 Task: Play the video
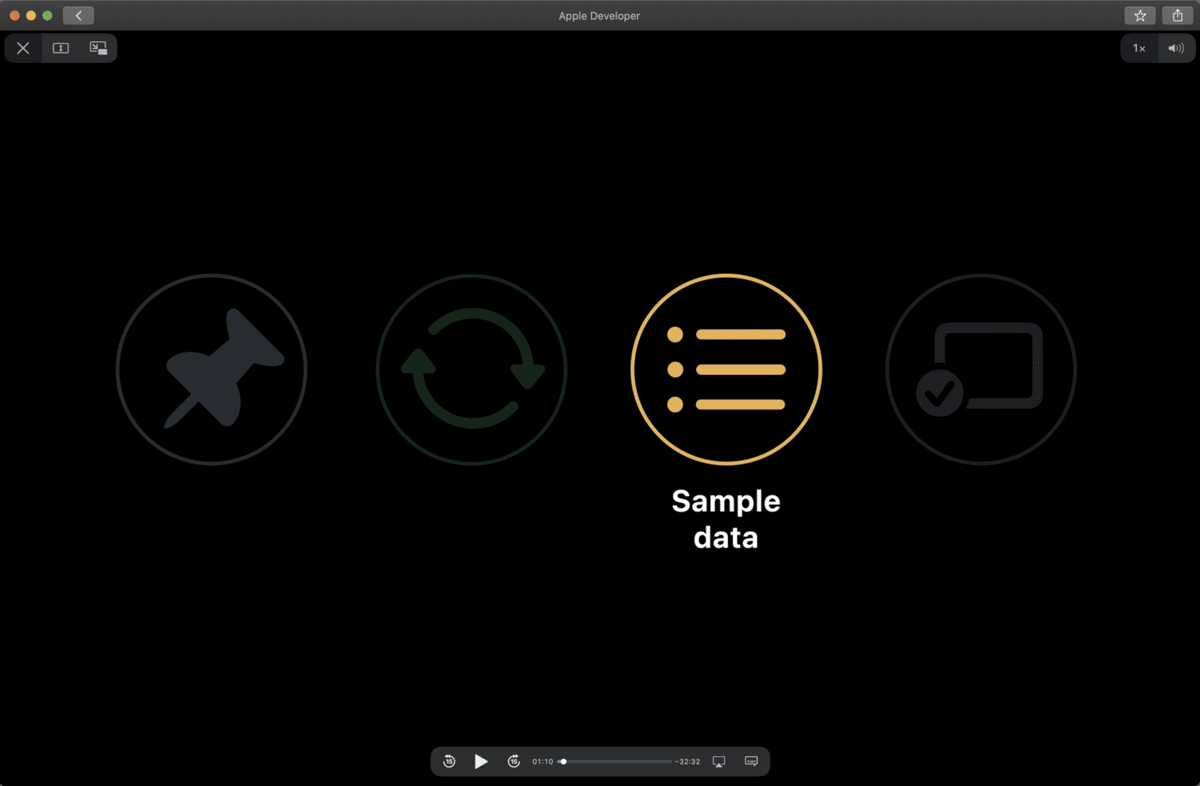pyautogui.click(x=481, y=762)
